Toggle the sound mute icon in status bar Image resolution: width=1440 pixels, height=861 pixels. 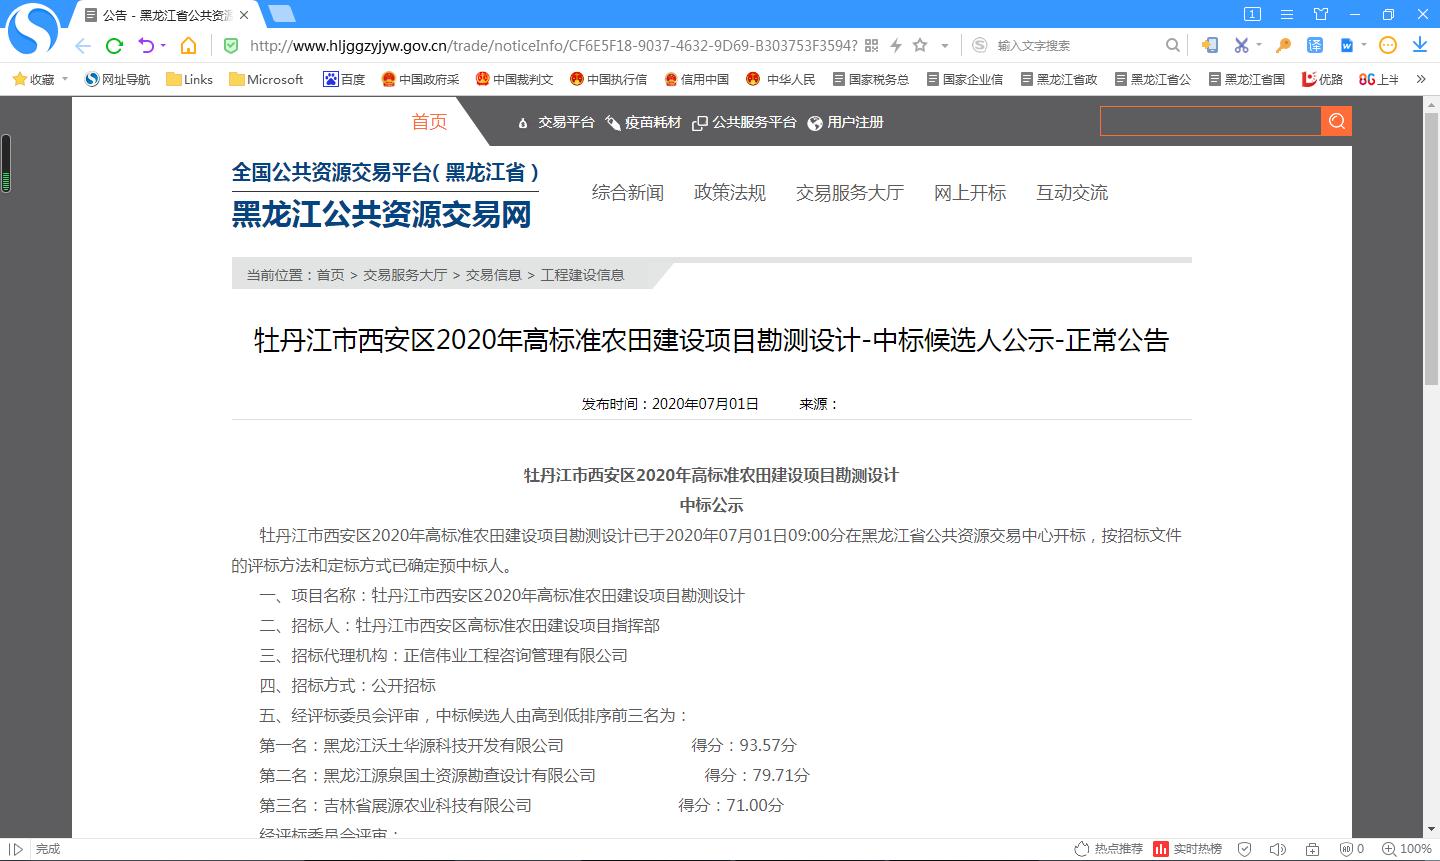click(x=1280, y=849)
